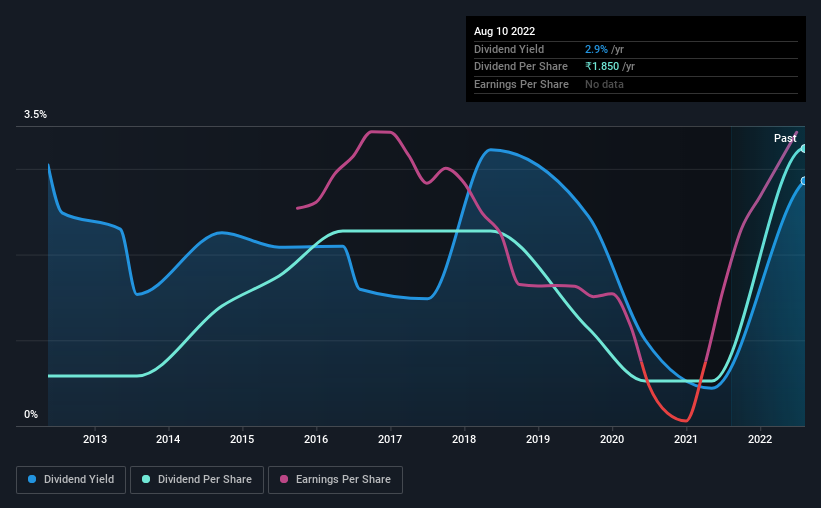Toggle the Earnings Per Share legend

point(335,480)
